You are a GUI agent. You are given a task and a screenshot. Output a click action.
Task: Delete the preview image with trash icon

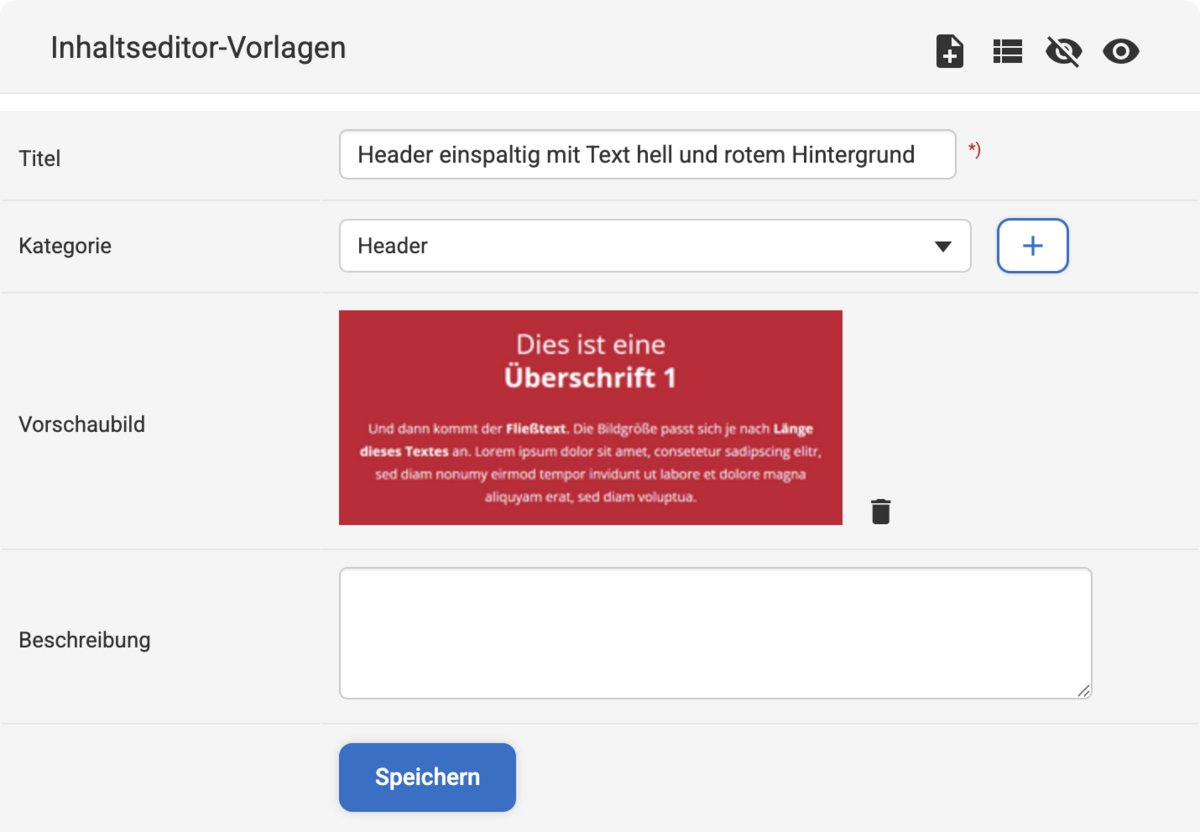coord(880,511)
